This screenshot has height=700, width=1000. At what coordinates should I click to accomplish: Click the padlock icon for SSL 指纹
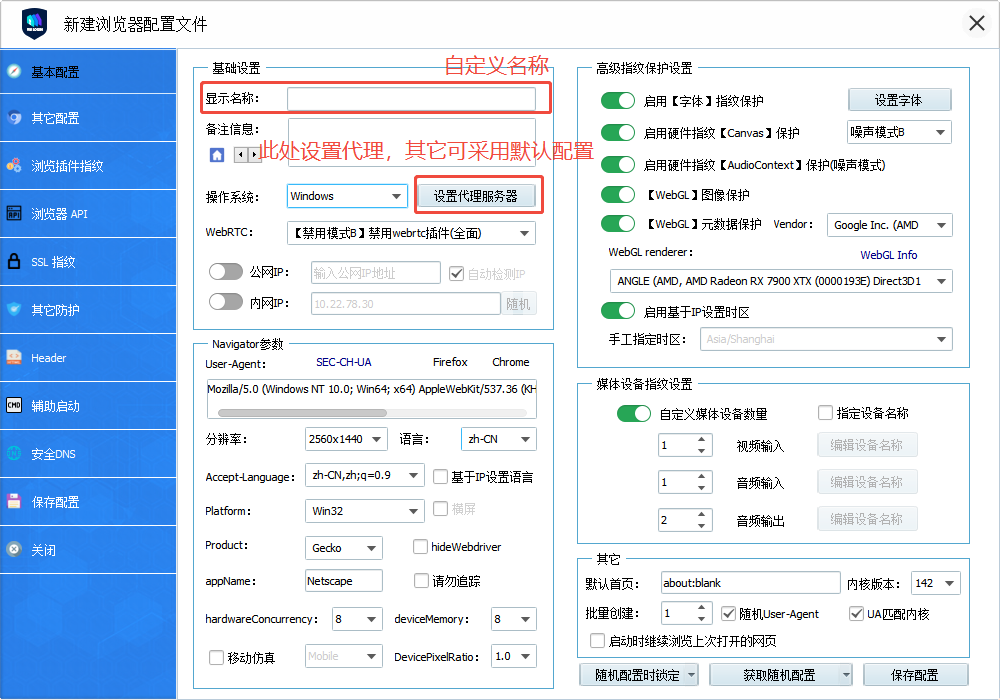point(14,261)
